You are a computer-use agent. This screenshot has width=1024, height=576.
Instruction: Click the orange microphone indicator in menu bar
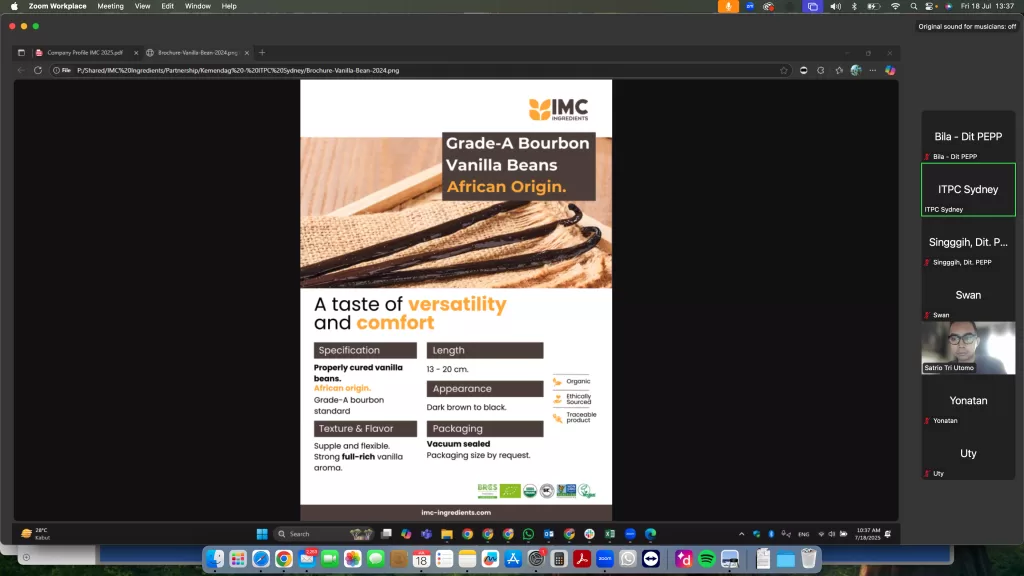[x=729, y=6]
